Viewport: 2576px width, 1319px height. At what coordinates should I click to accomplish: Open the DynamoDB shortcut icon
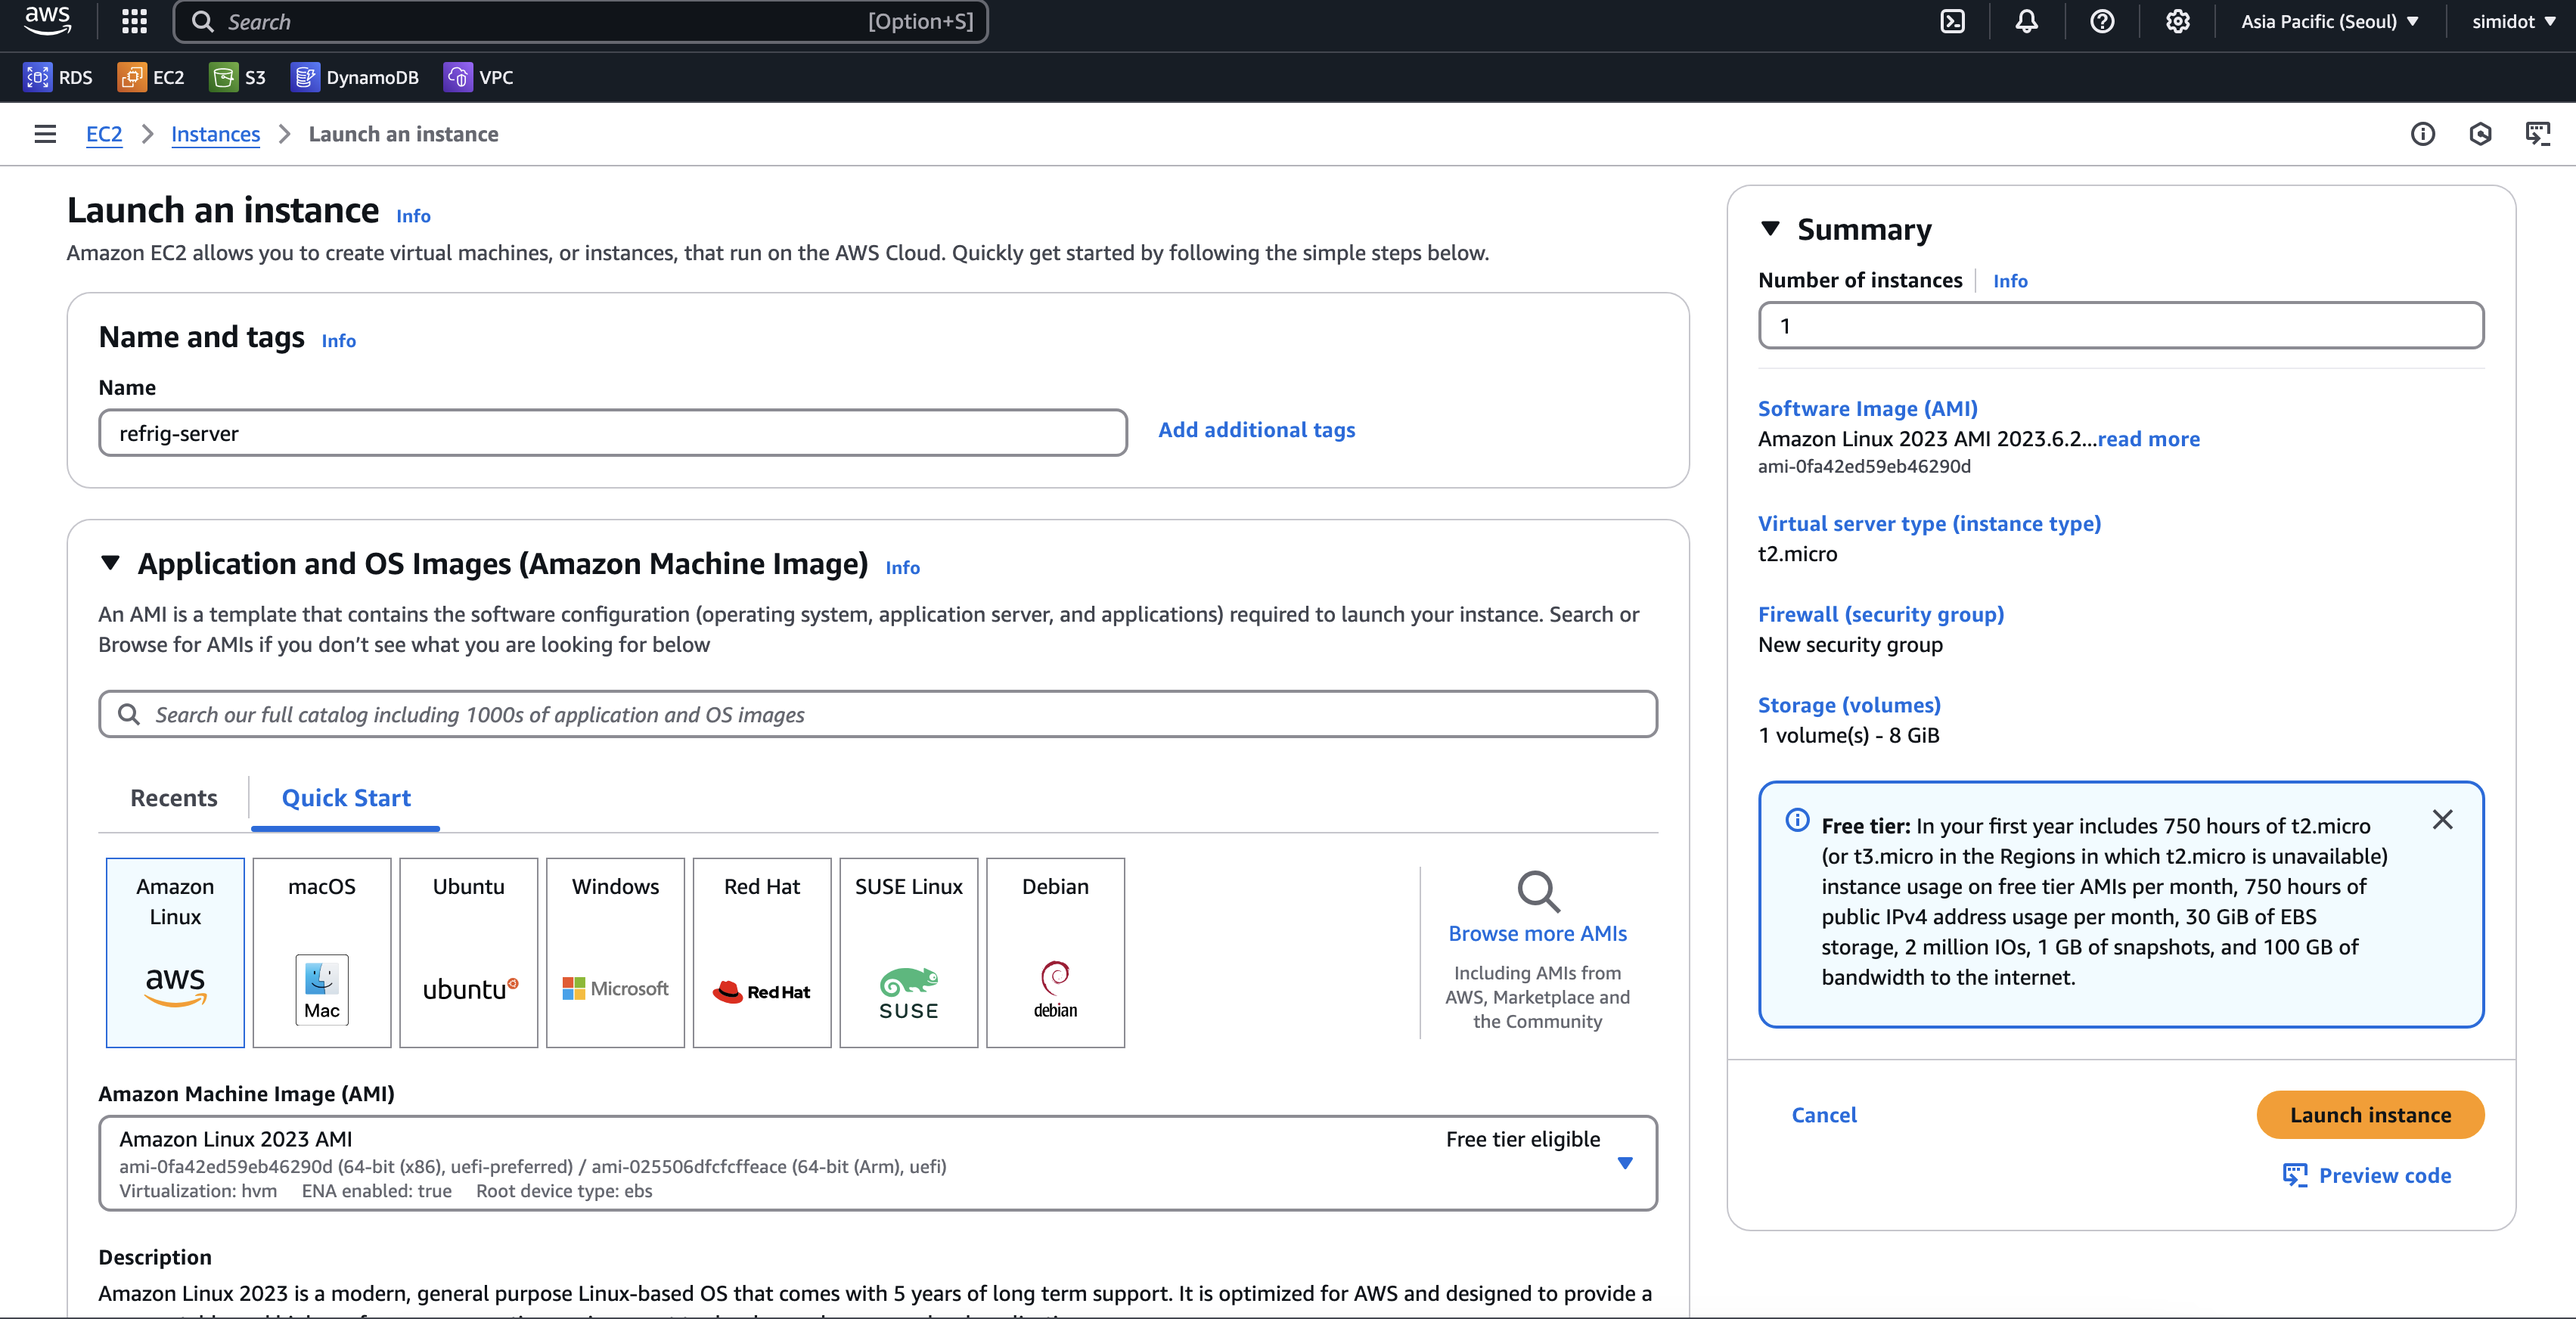(304, 77)
